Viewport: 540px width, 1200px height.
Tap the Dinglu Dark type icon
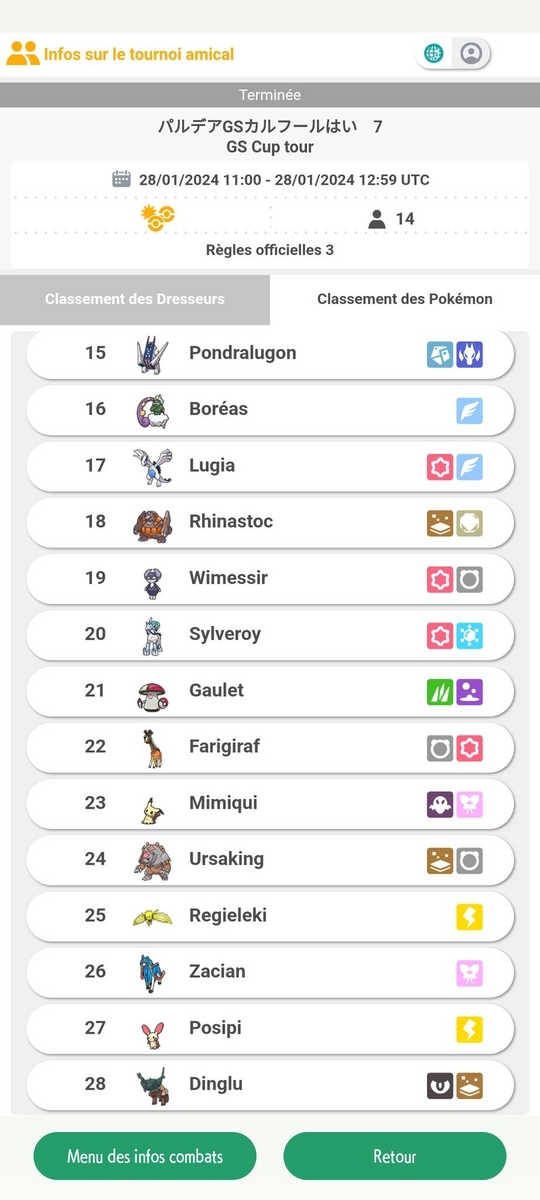click(x=440, y=1085)
